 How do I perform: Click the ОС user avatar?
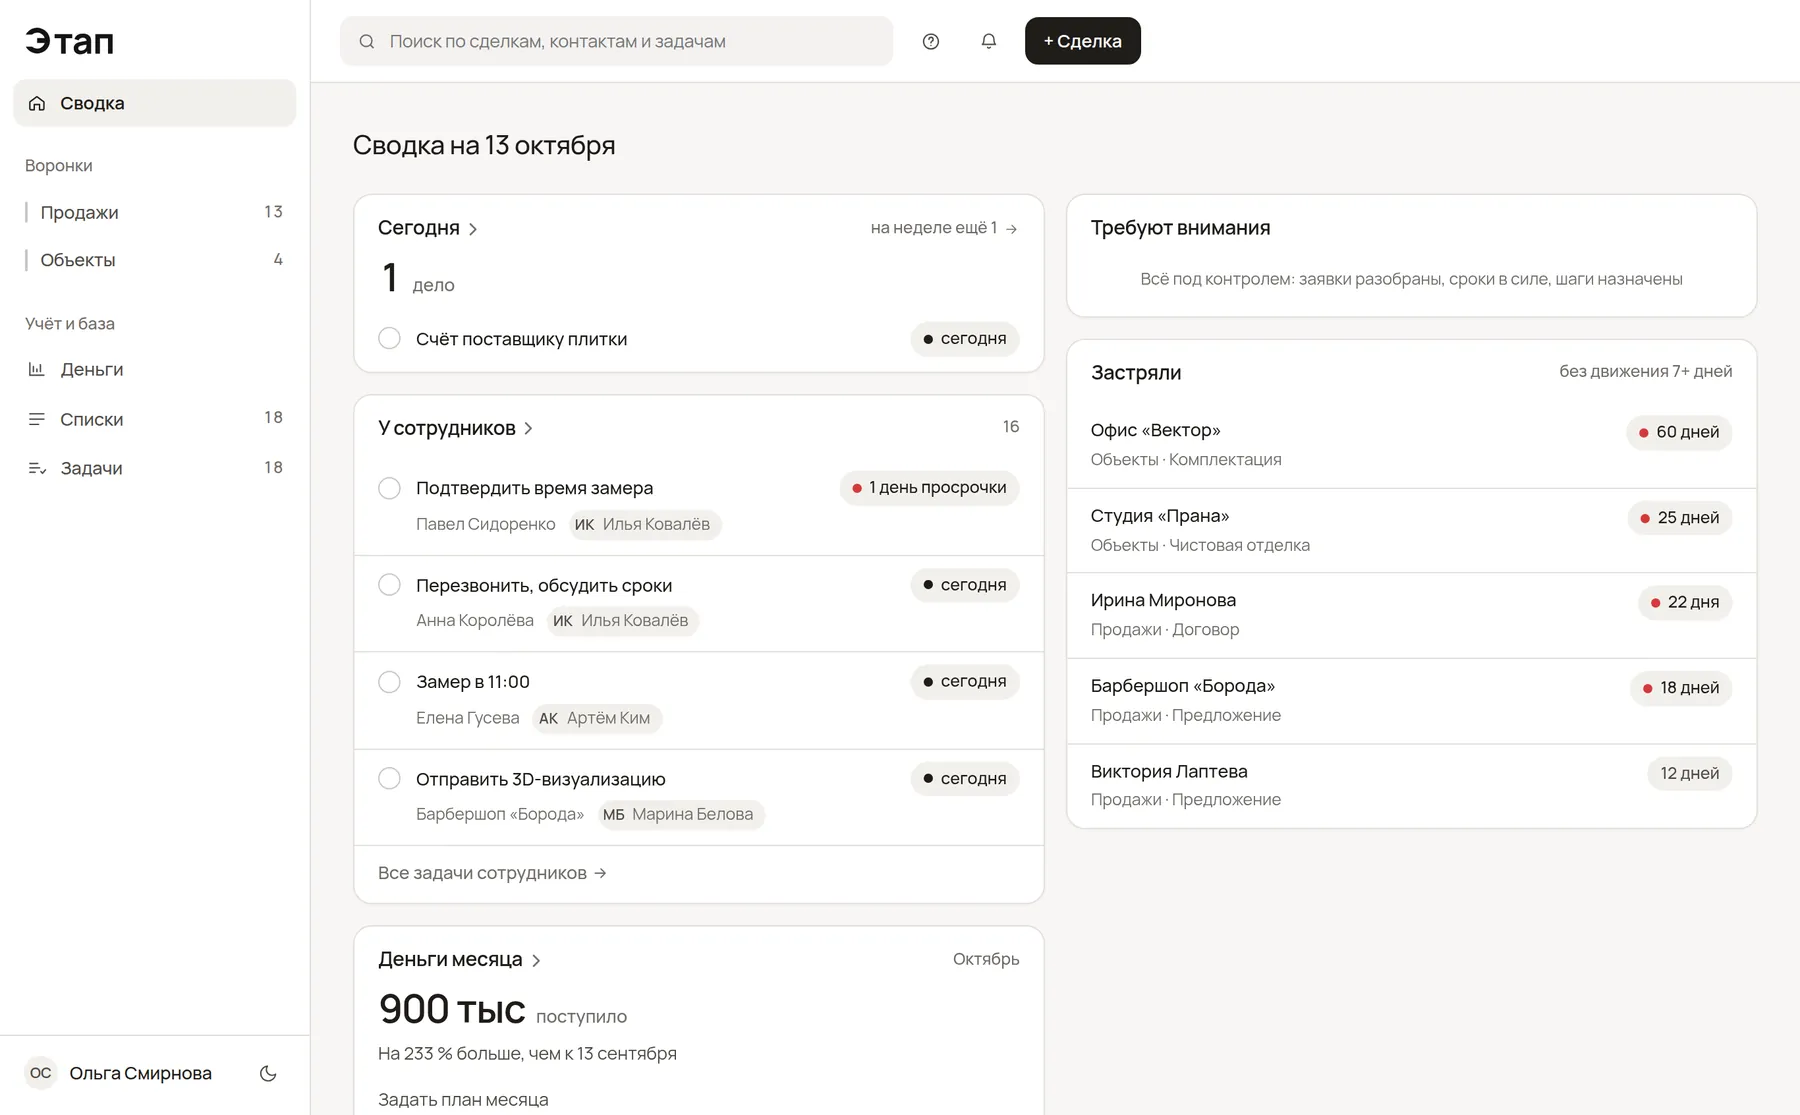[41, 1073]
